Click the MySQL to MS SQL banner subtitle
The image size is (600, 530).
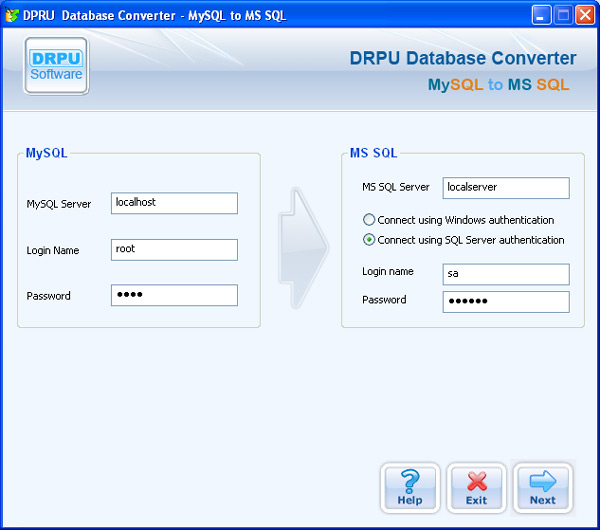(x=499, y=84)
